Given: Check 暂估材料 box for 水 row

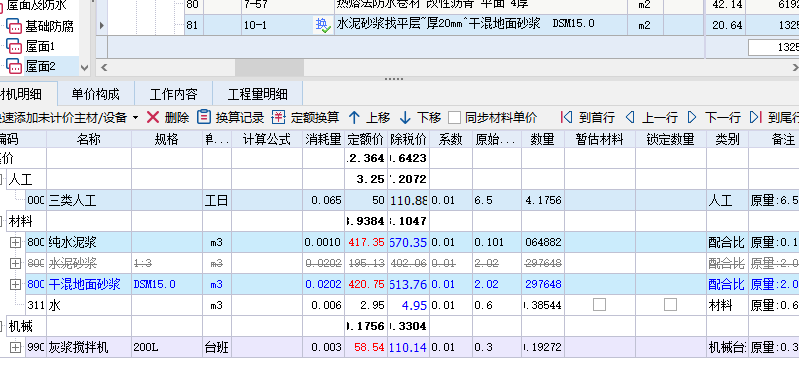Looking at the screenshot, I should 599,305.
